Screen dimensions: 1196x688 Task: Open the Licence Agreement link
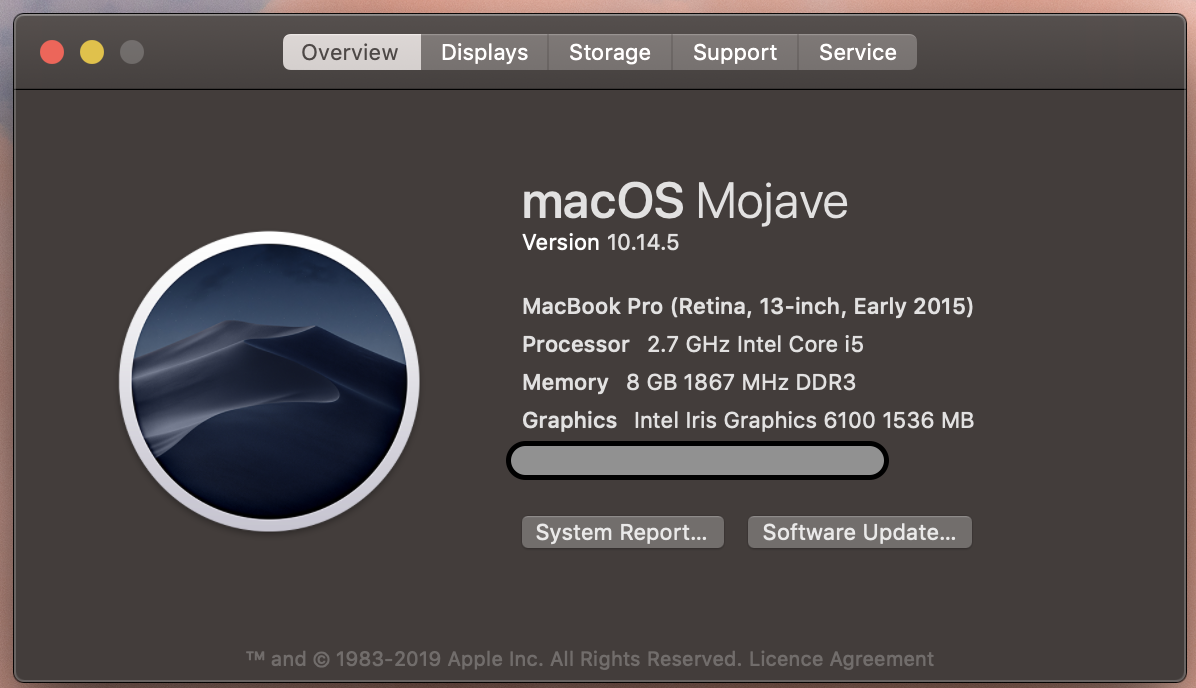coord(841,659)
